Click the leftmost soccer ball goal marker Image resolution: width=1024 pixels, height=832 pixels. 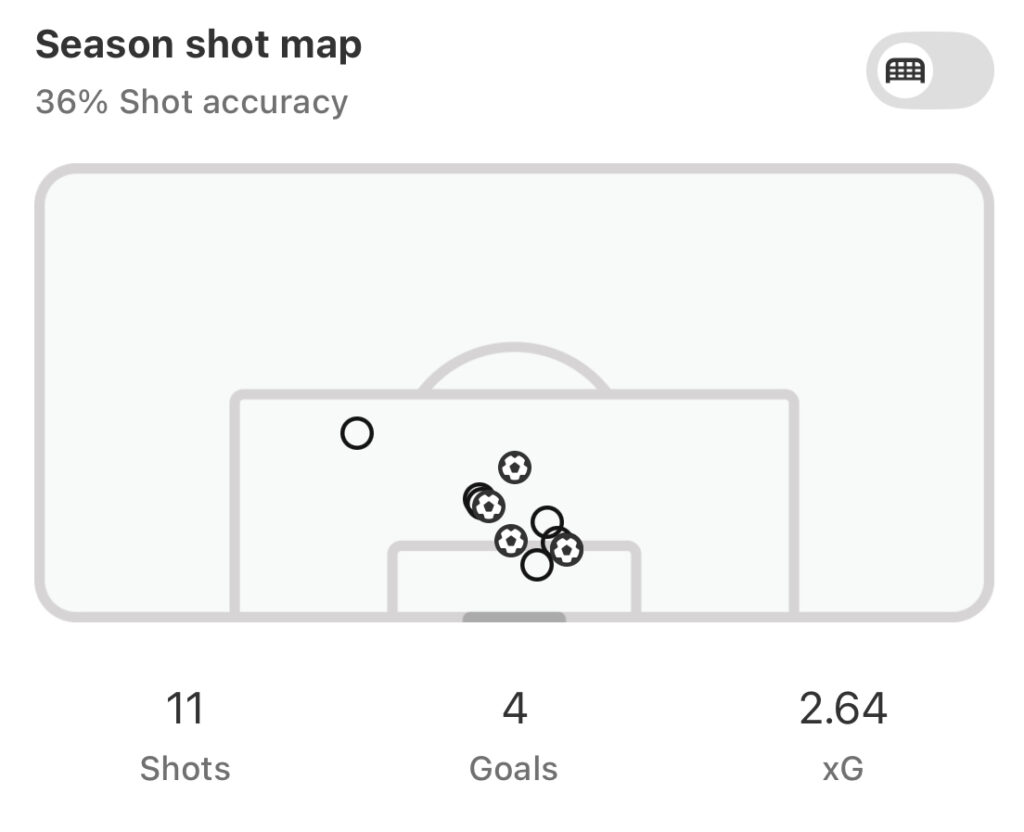pyautogui.click(x=489, y=507)
